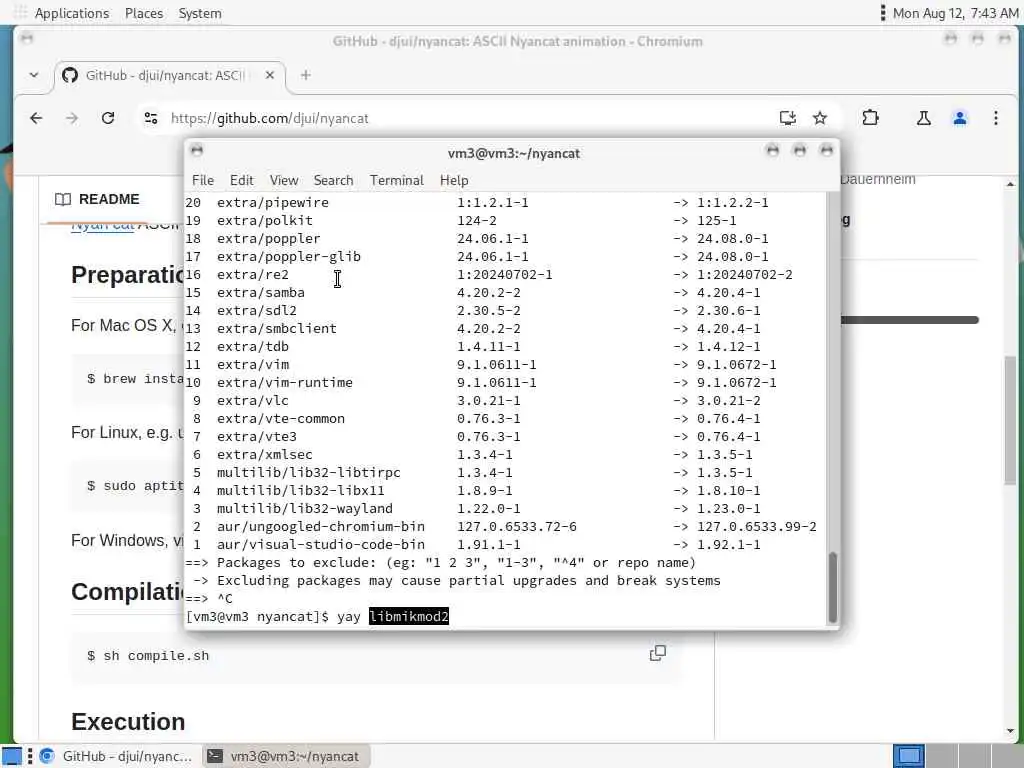Viewport: 1024px width, 768px height.
Task: Open the terminal Search menu
Action: [333, 180]
